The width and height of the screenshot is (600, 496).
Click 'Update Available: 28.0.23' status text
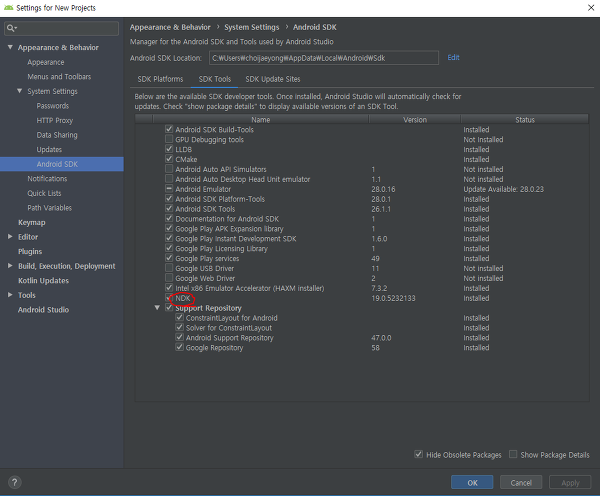[x=503, y=189]
